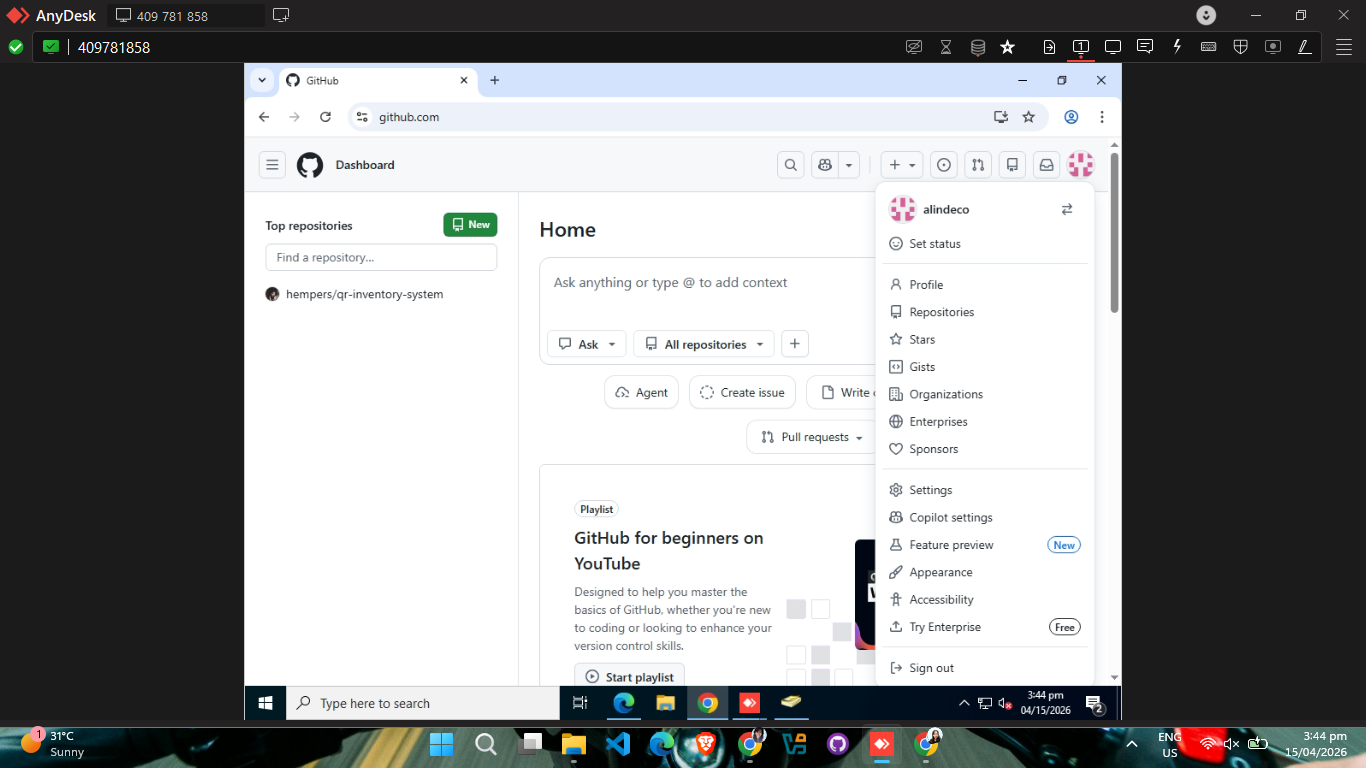Viewport: 1366px width, 768px height.
Task: Click the GitHub Octocat logo
Action: click(310, 165)
